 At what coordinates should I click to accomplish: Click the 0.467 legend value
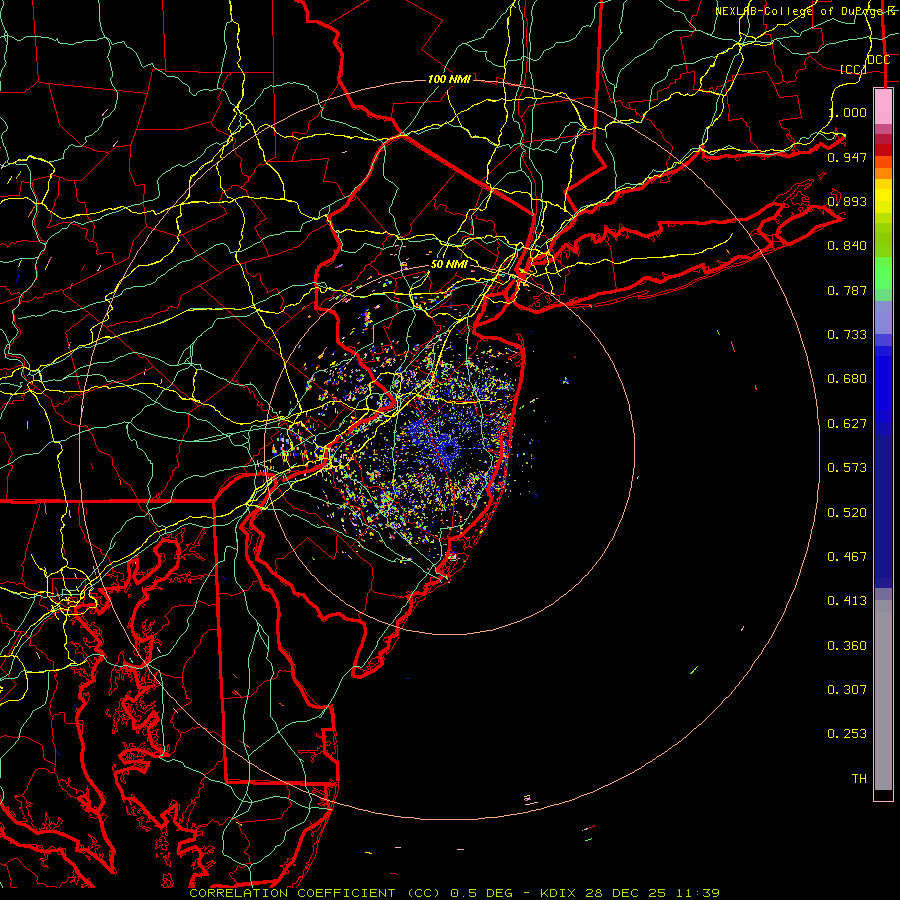[x=847, y=557]
